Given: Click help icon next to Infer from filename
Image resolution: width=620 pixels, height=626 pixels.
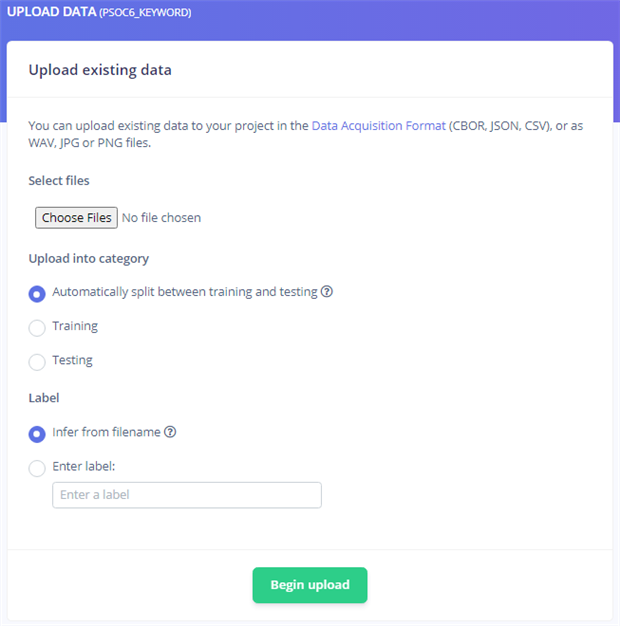Looking at the screenshot, I should click(170, 432).
